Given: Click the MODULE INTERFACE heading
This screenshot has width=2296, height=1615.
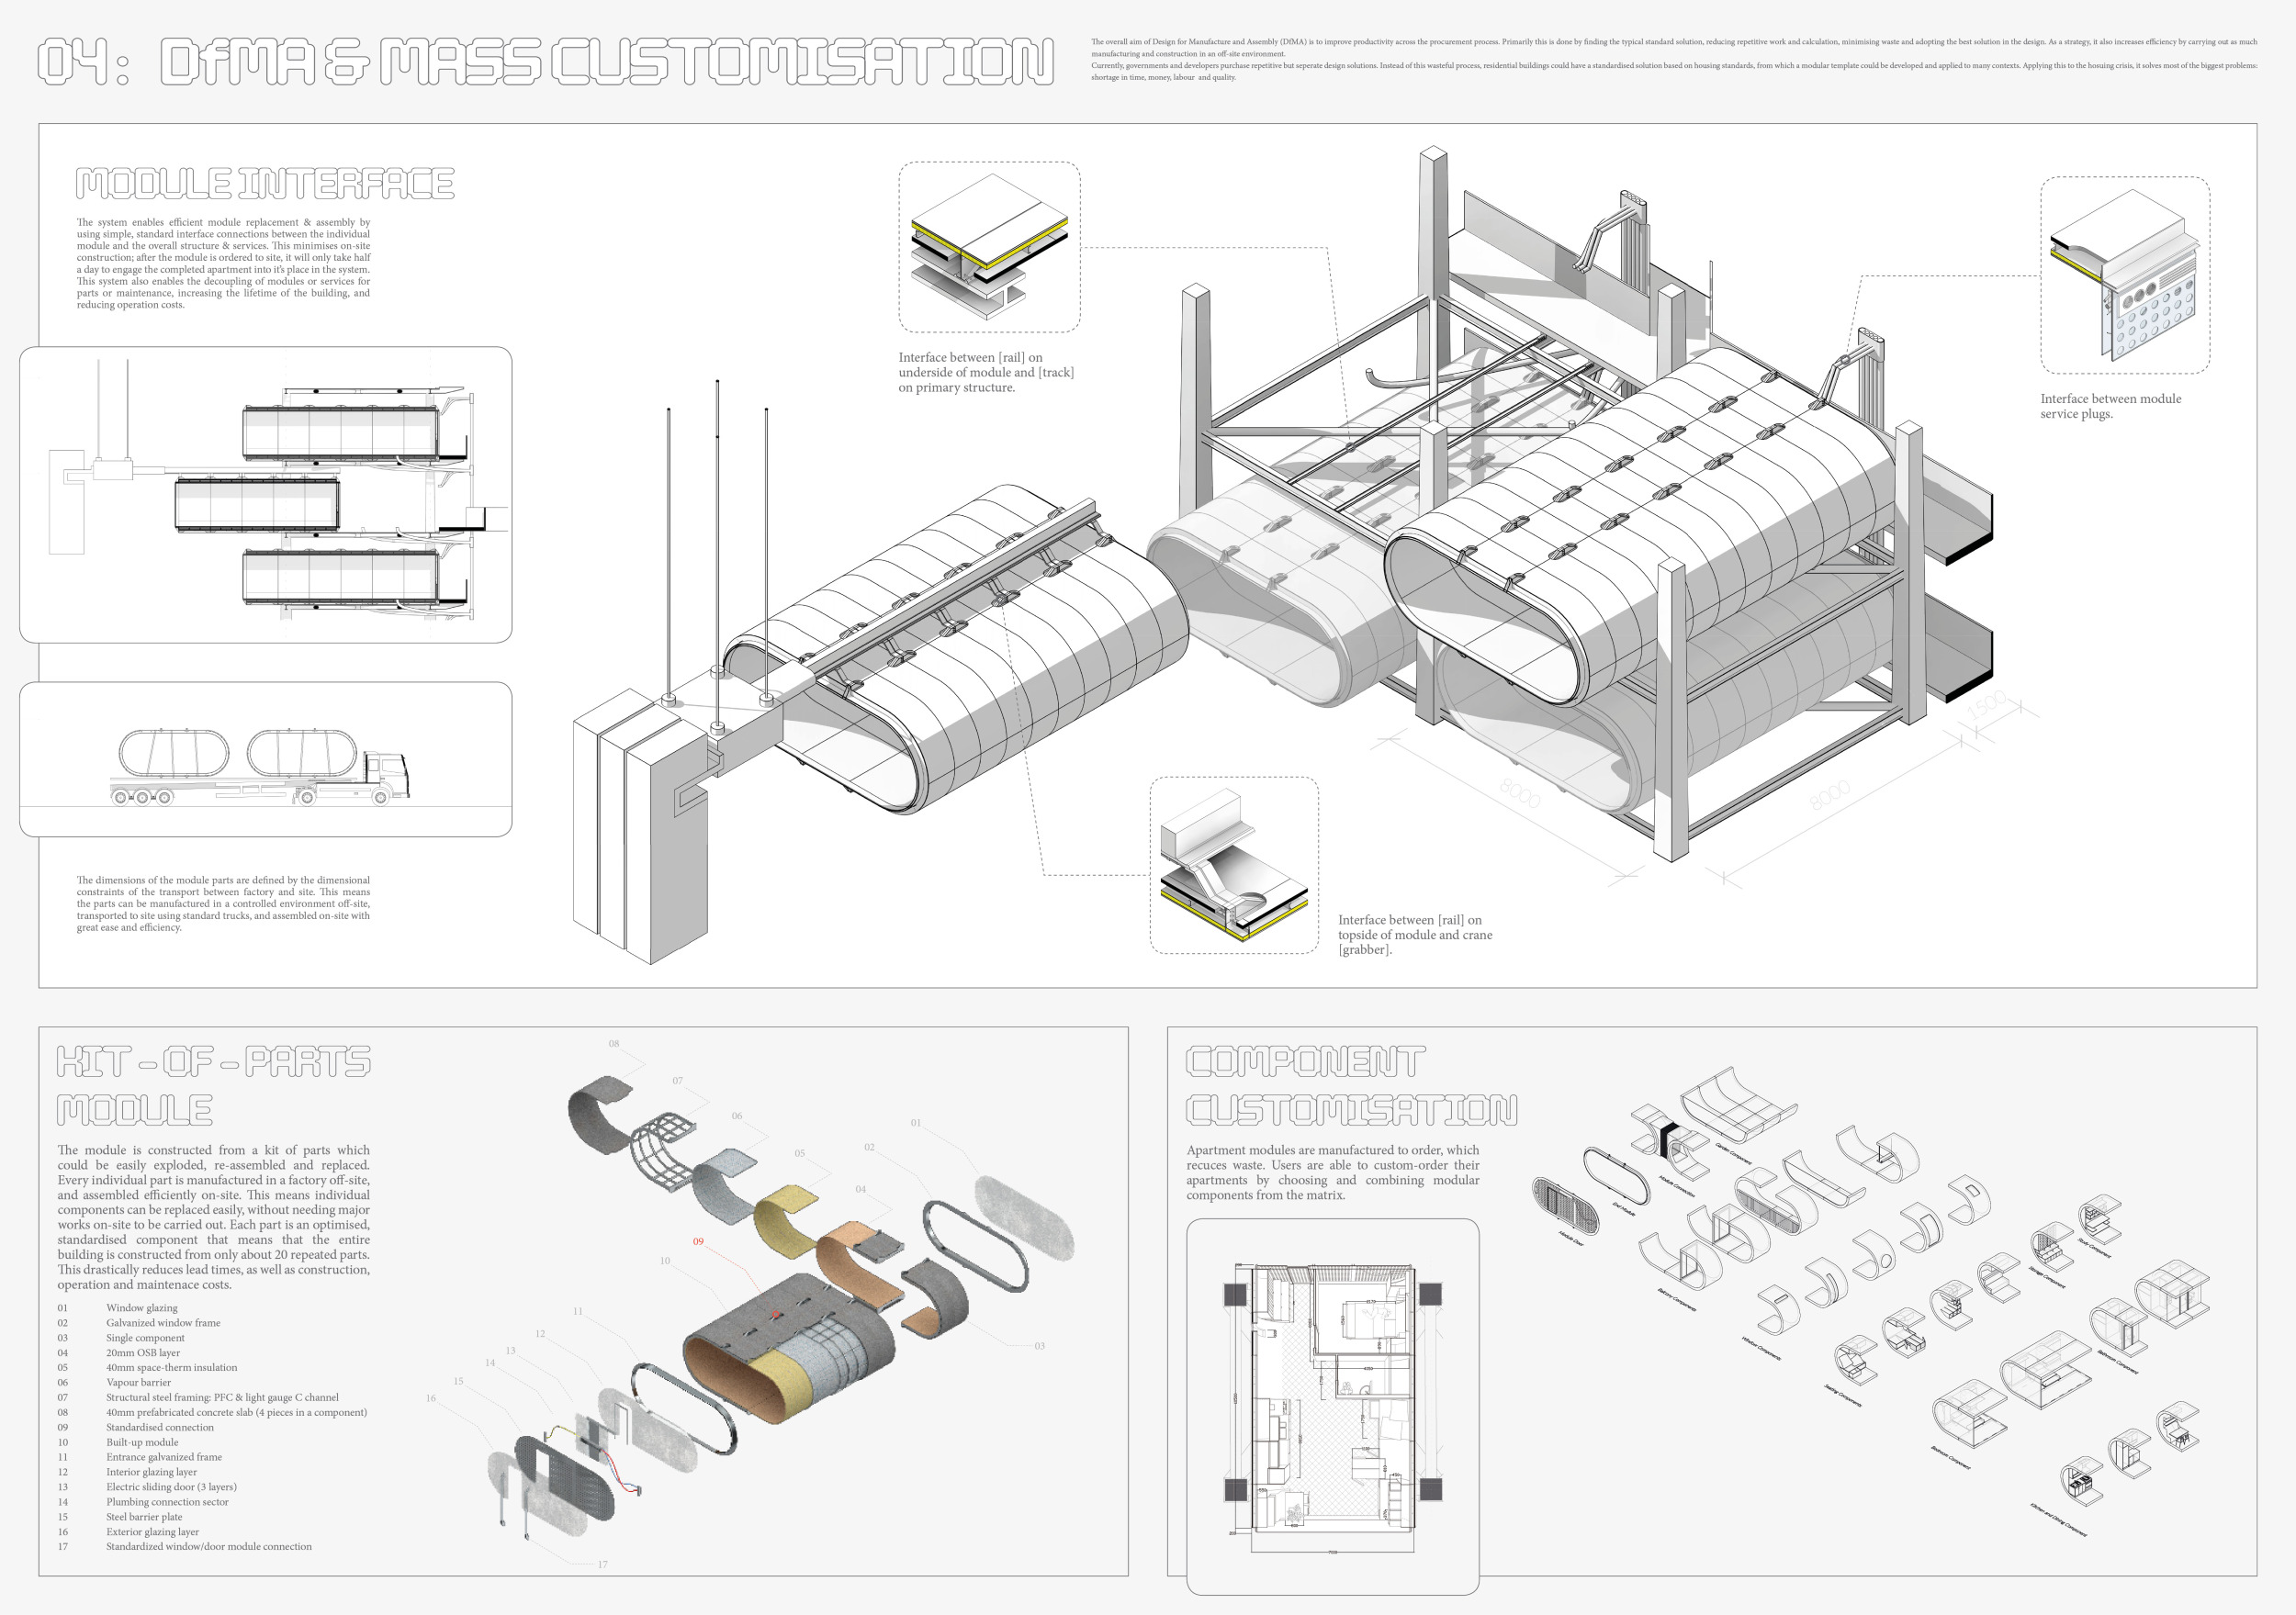Looking at the screenshot, I should [x=265, y=184].
